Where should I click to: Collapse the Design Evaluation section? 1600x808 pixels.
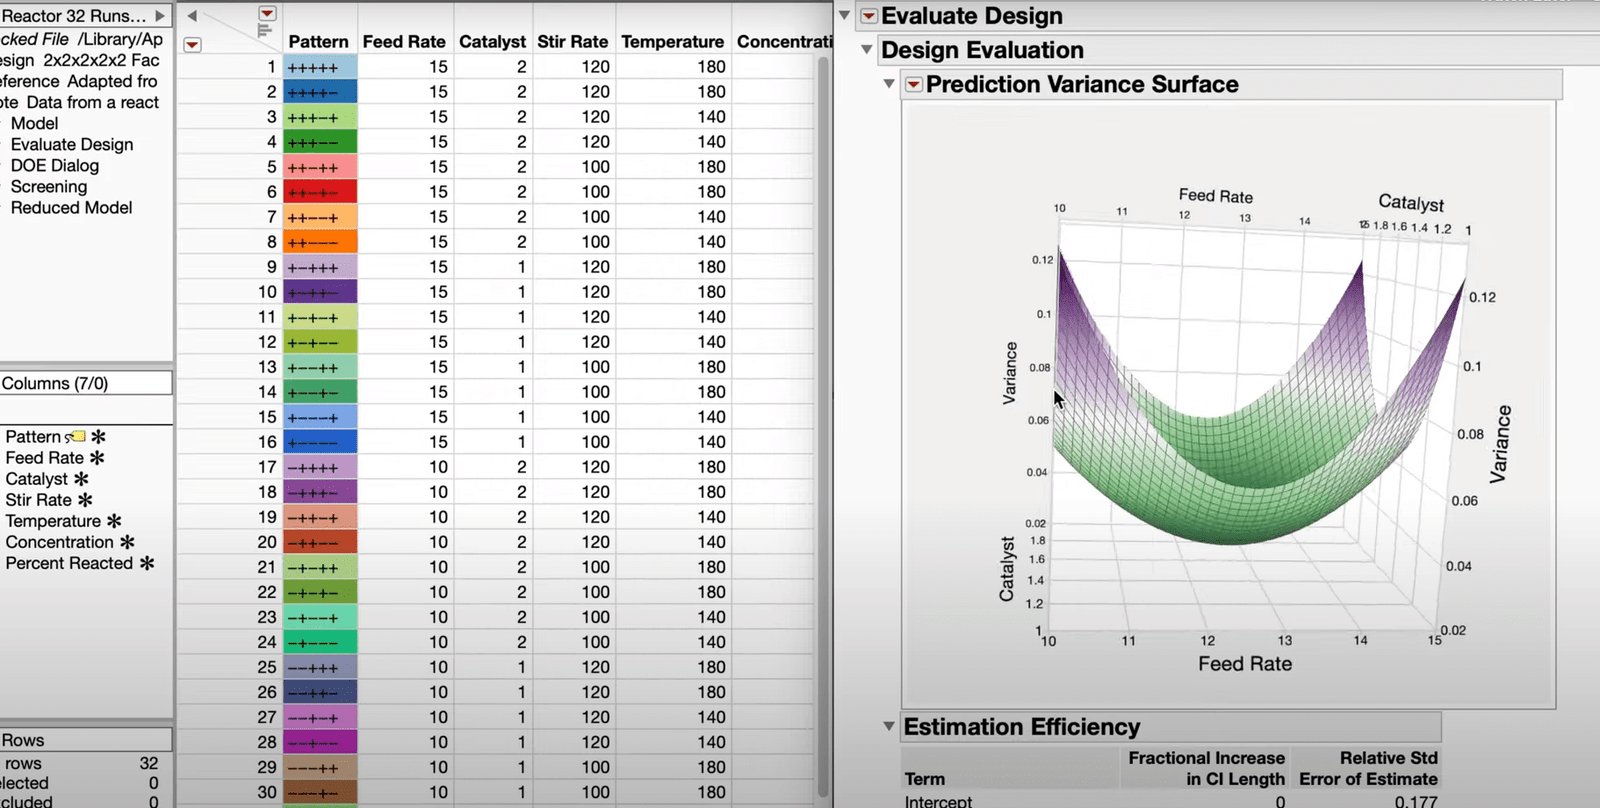point(867,50)
